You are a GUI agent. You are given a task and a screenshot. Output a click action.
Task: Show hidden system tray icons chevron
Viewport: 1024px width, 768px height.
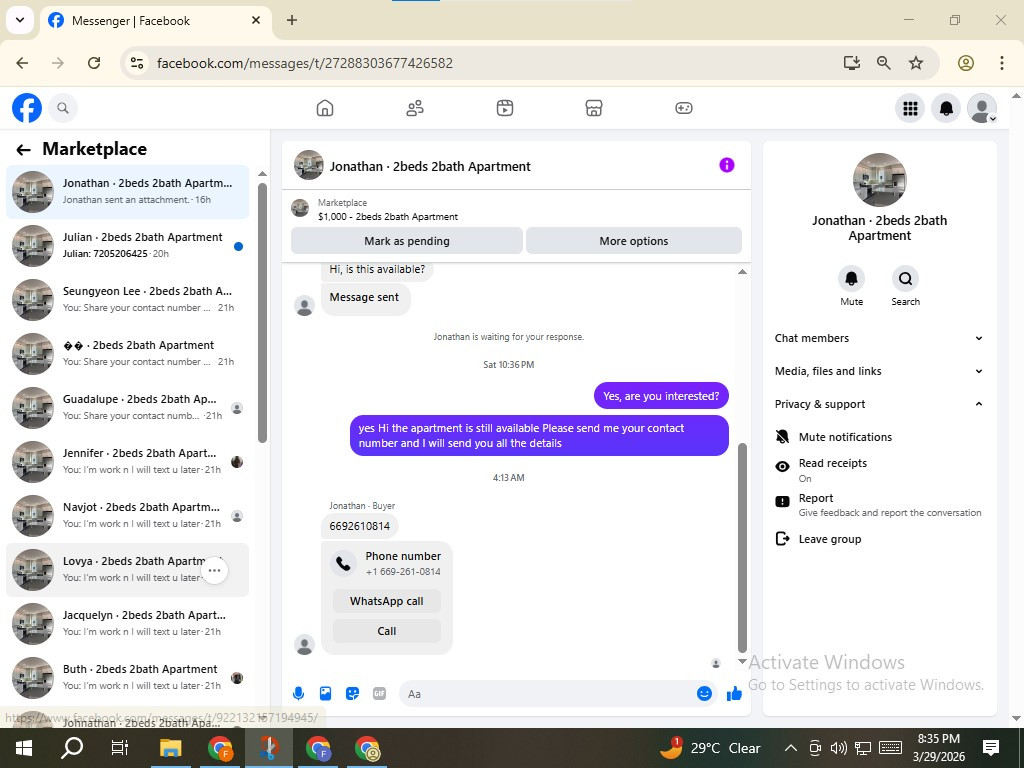pyautogui.click(x=790, y=748)
